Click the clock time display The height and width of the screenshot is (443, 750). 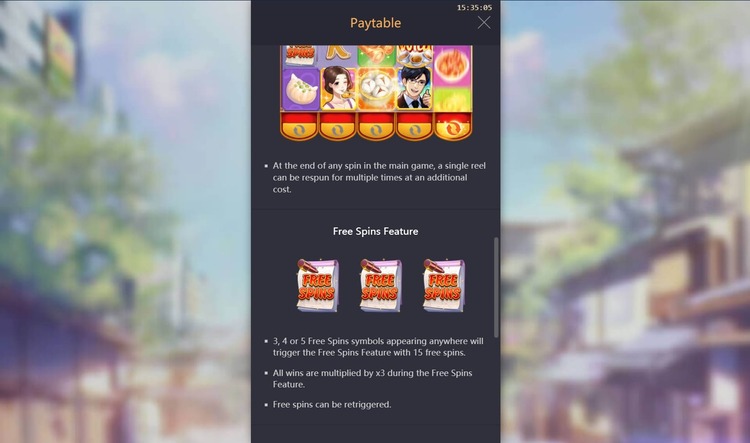pos(474,8)
